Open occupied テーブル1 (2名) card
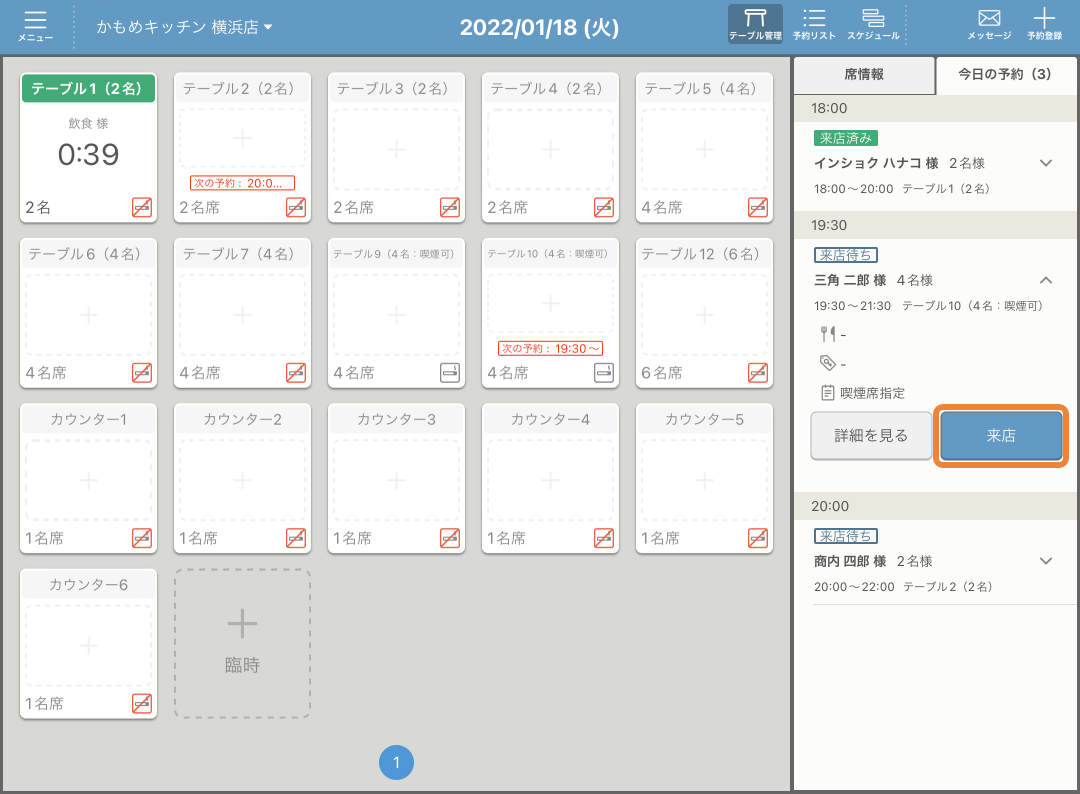This screenshot has height=794, width=1080. pos(88,147)
